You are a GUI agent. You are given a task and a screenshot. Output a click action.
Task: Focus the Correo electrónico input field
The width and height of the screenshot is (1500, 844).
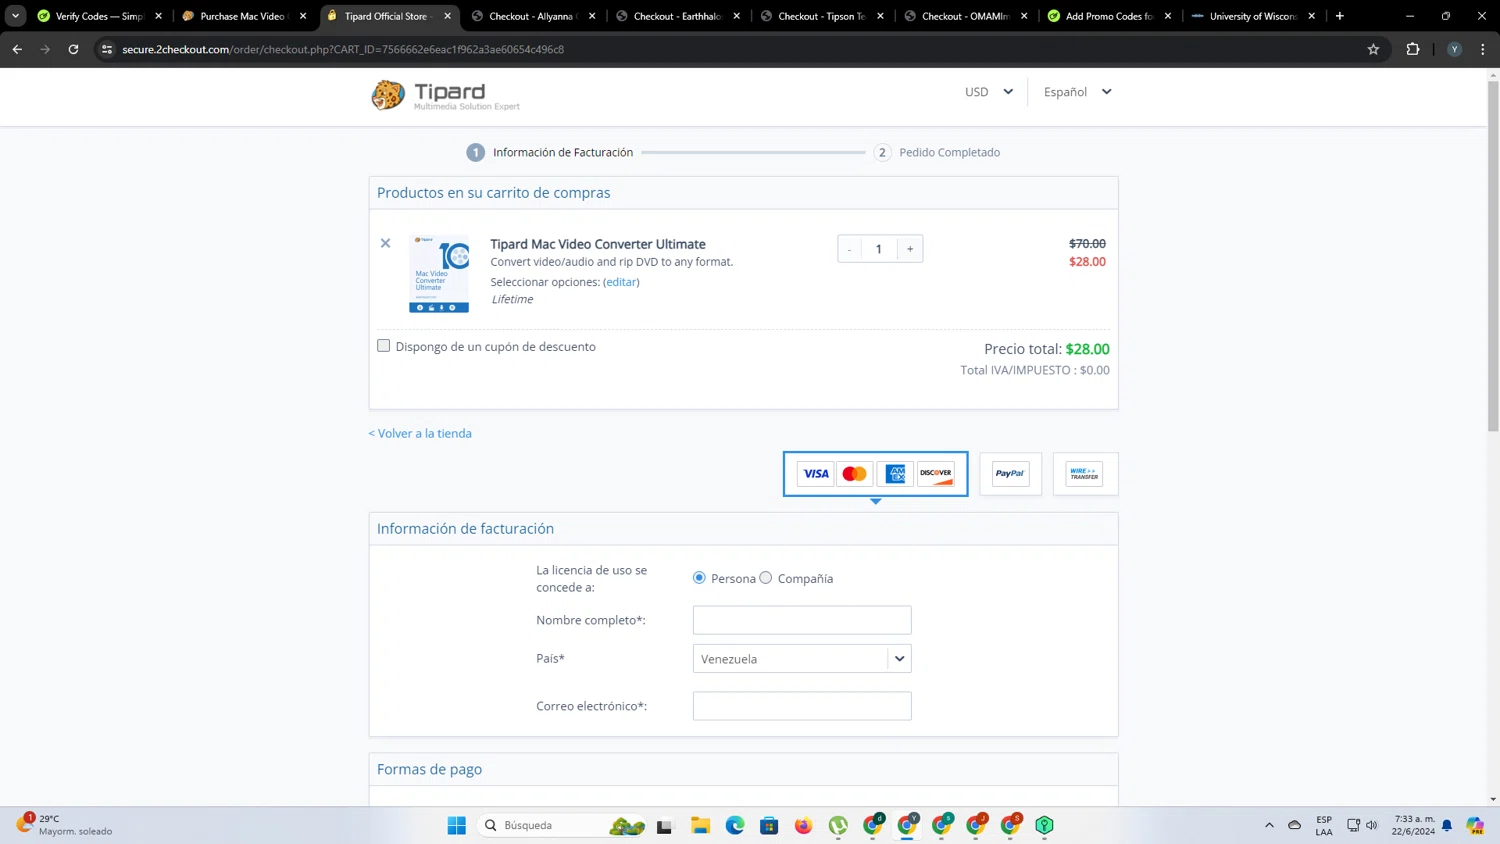[802, 706]
